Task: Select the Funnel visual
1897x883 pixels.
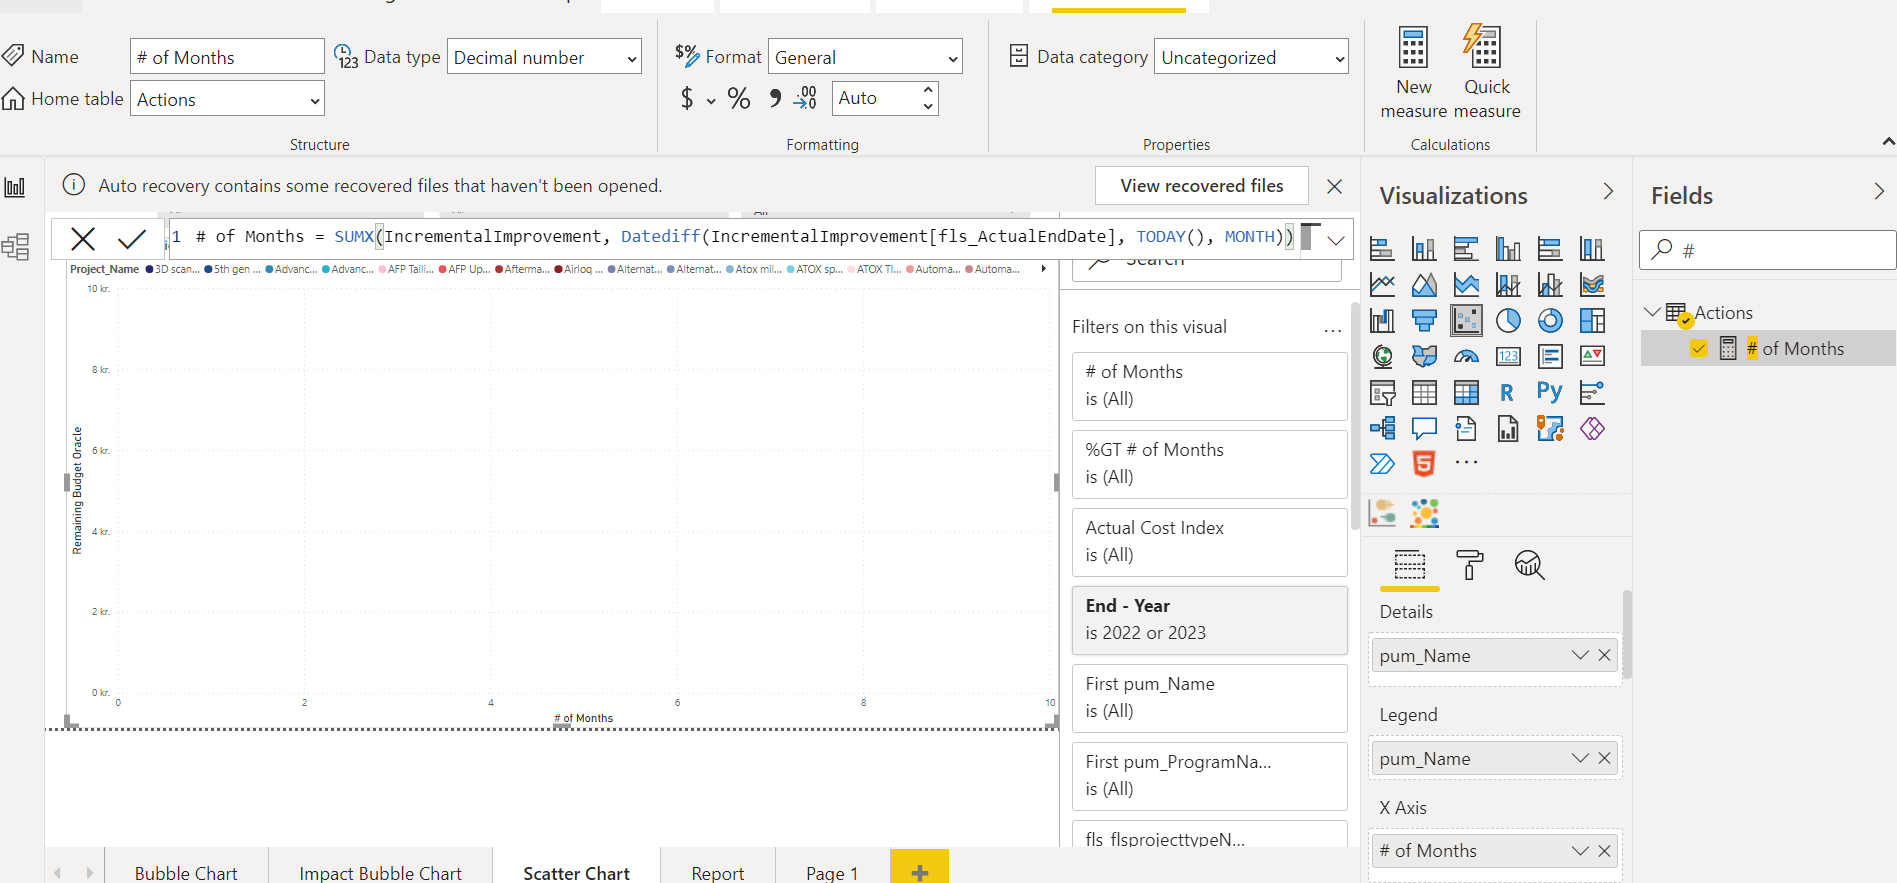Action: pos(1424,321)
